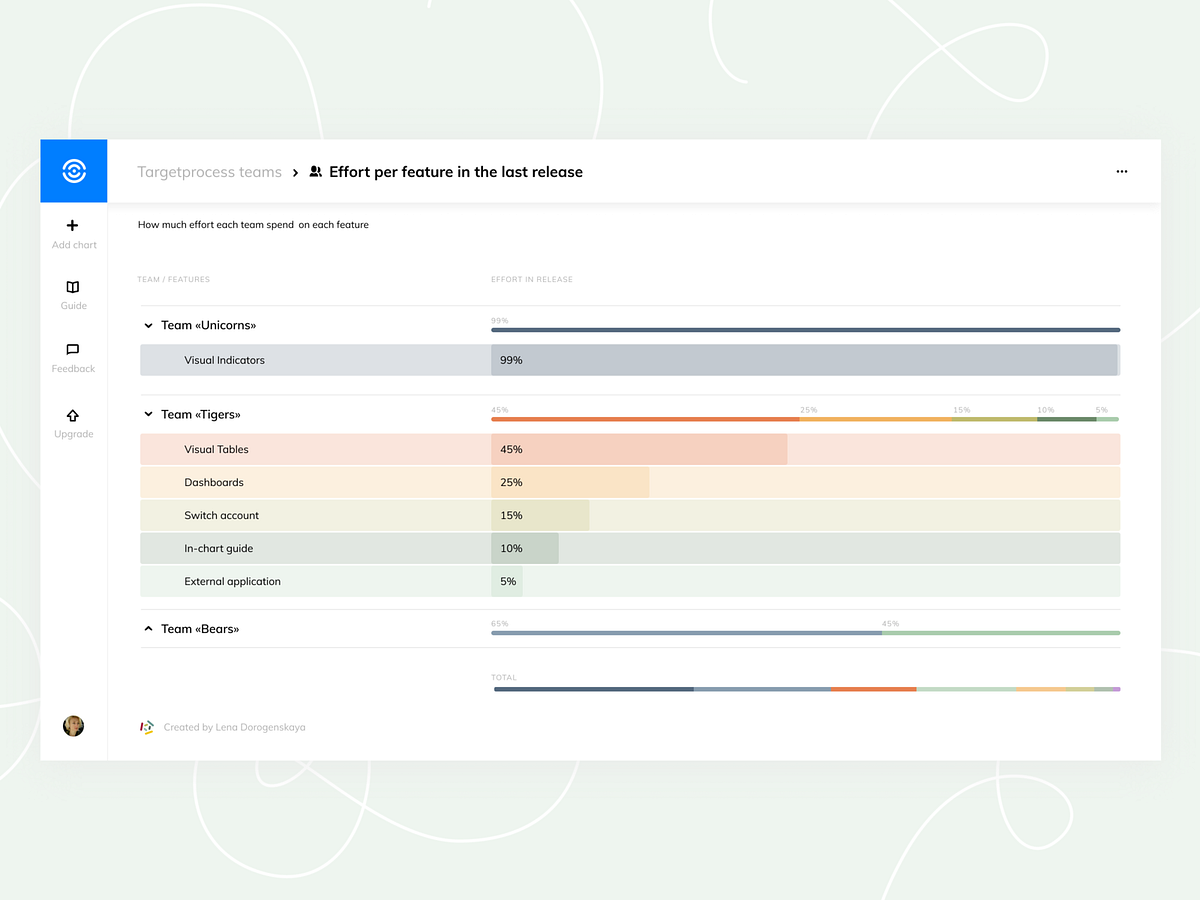This screenshot has width=1200, height=900.
Task: Select the Dashboards feature row
Action: click(x=214, y=482)
